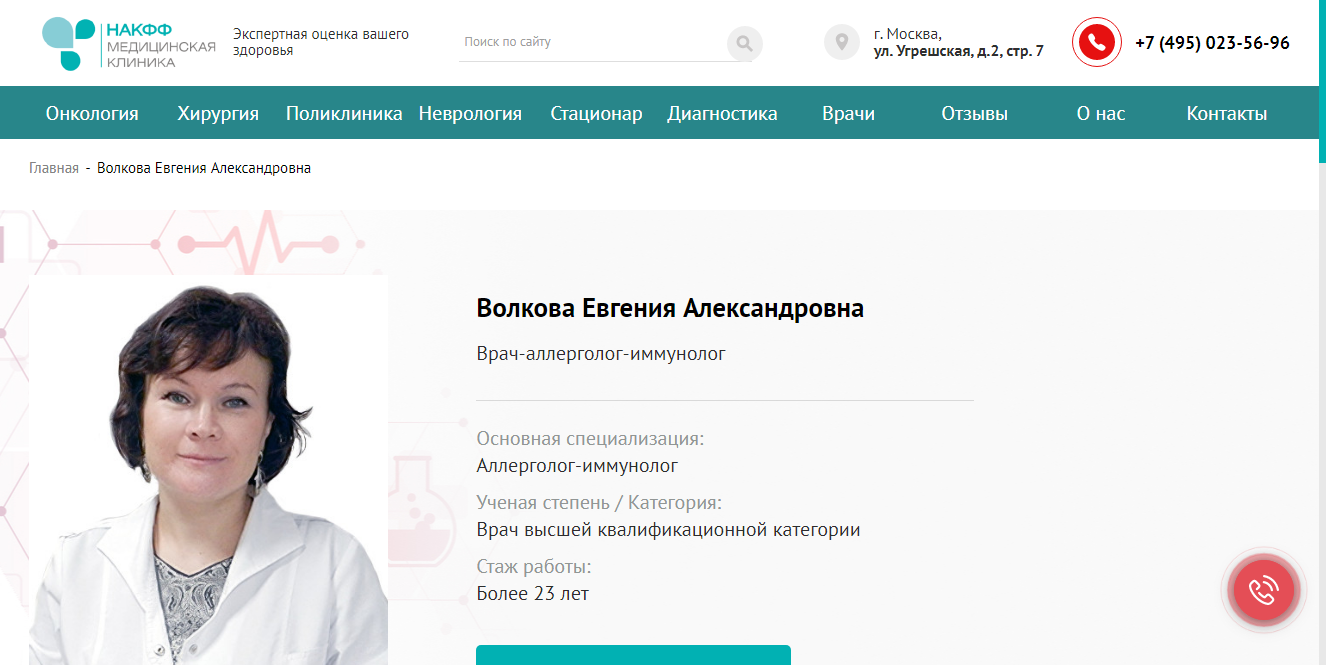
Task: Click the text Врач высшей квалификационной категории
Action: point(668,530)
